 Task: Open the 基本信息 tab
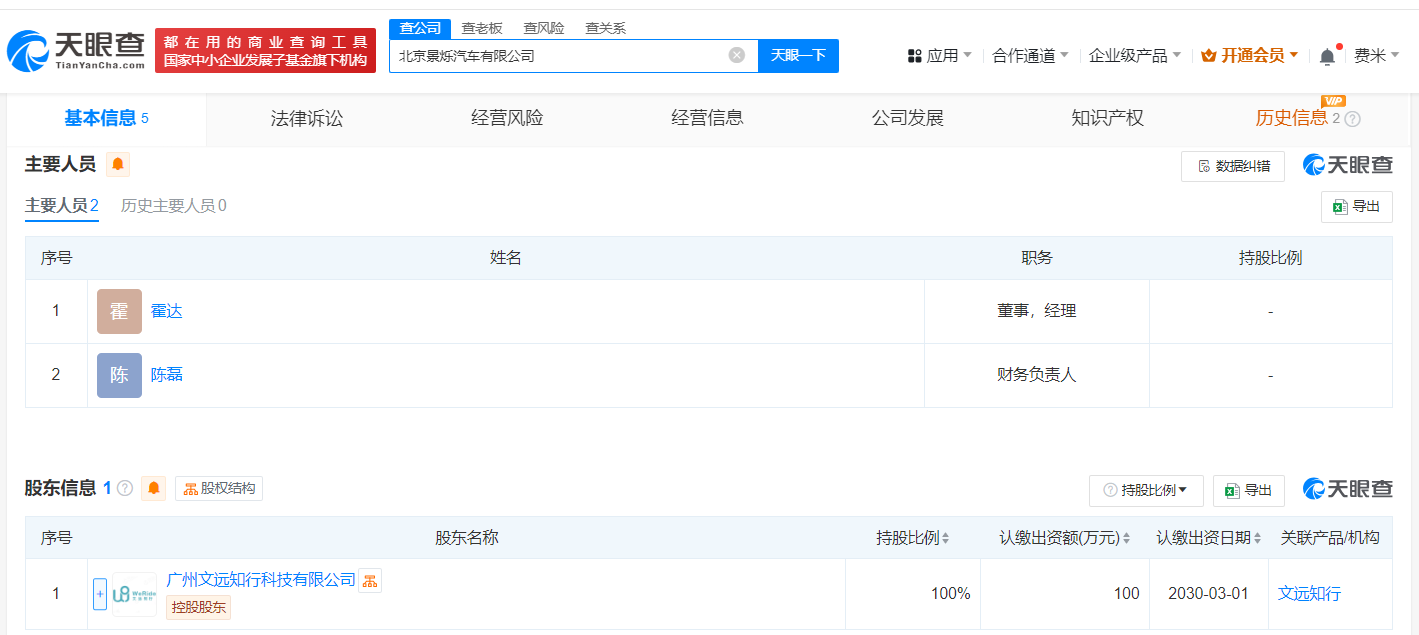tap(107, 119)
